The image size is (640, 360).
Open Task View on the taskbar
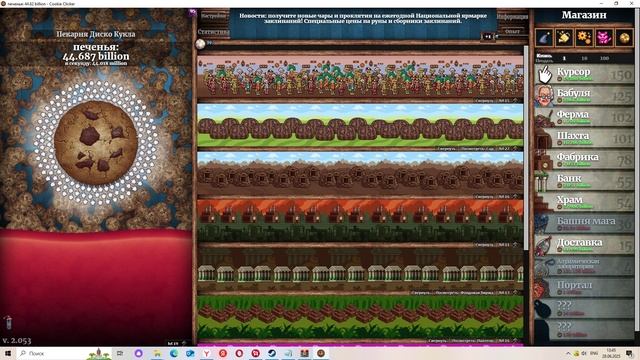[120, 353]
